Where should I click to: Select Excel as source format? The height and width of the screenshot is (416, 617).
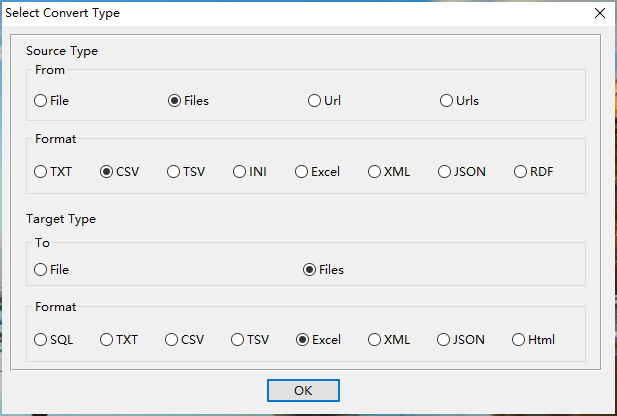(301, 171)
